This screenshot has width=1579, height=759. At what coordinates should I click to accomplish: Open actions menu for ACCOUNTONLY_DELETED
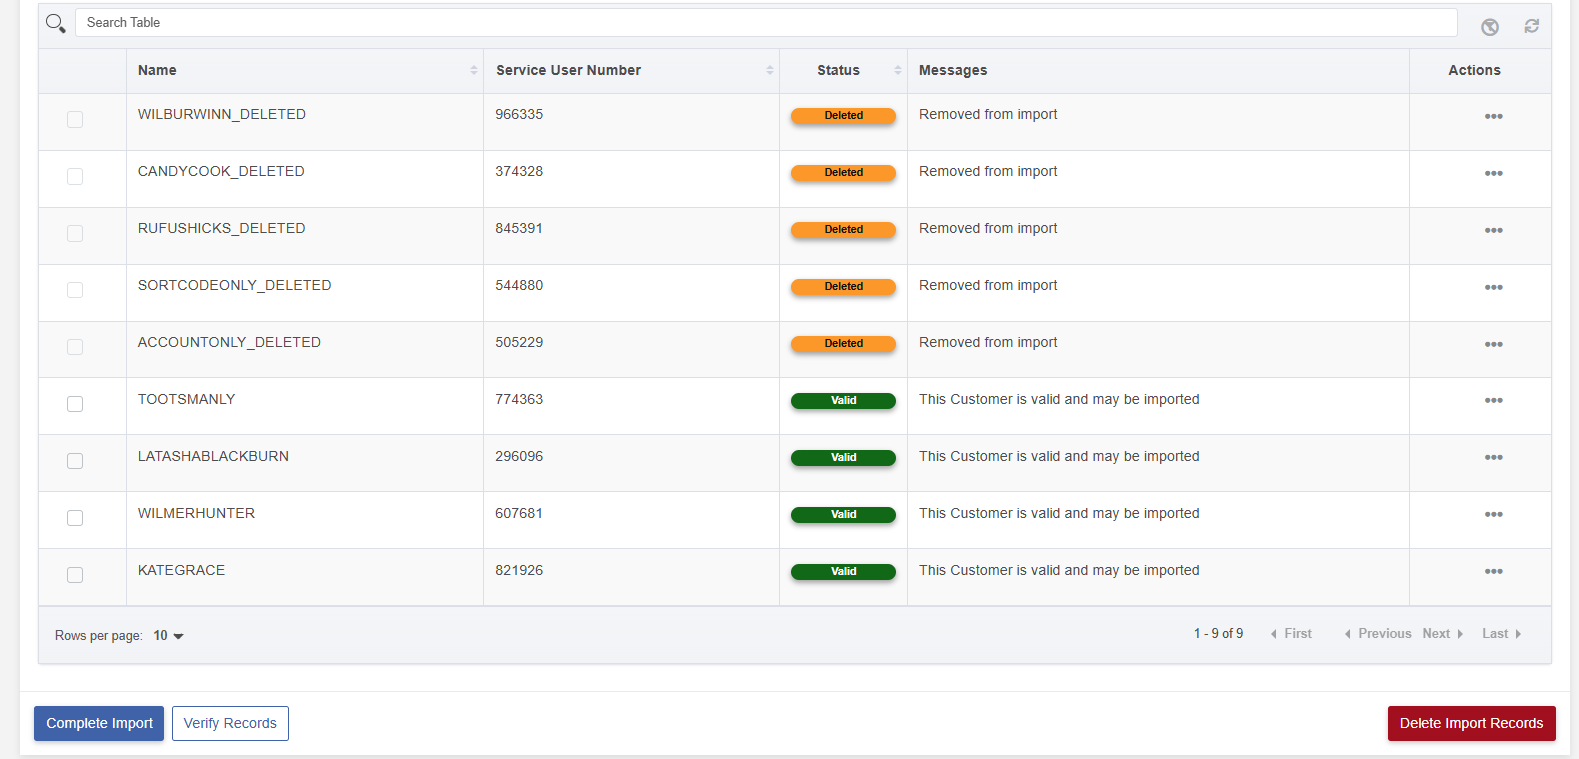1494,345
